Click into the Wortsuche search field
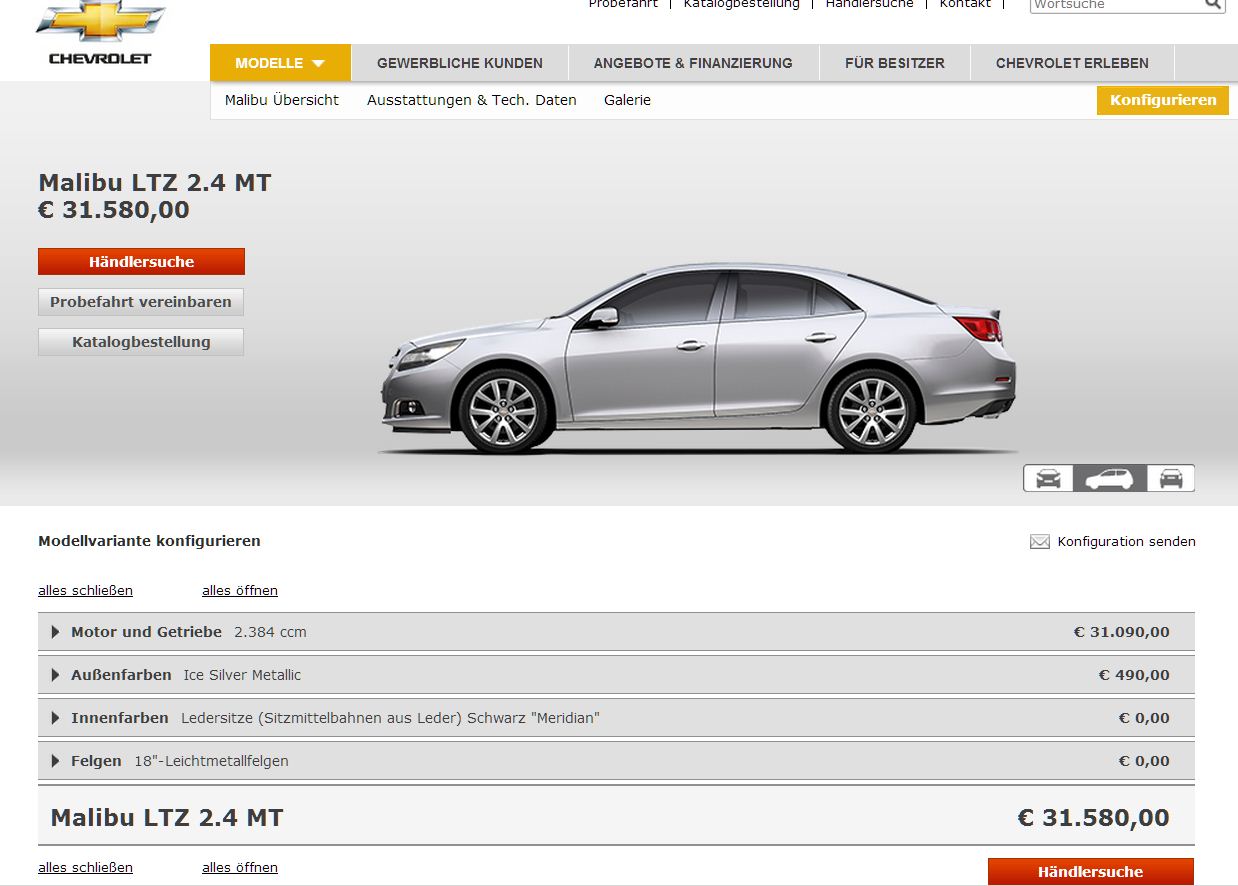The width and height of the screenshot is (1238, 886). [1113, 5]
